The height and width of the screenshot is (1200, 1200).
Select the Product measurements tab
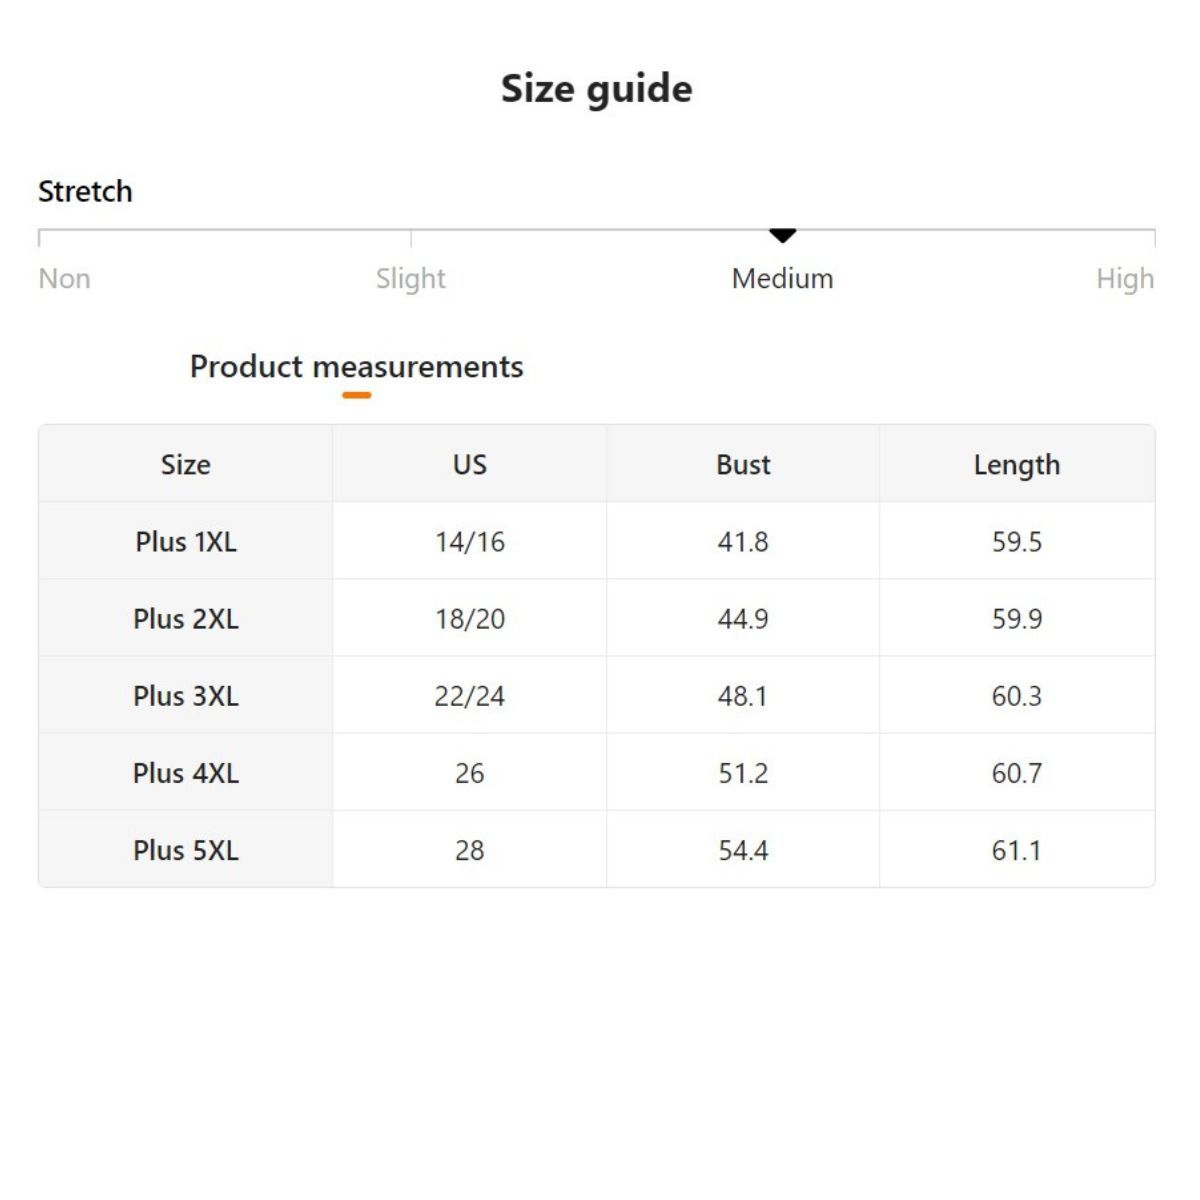(x=356, y=367)
